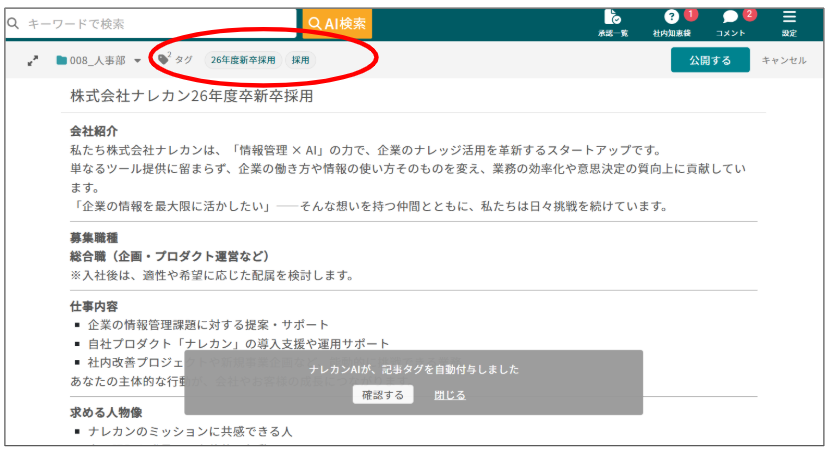
Task: Select the 26年度新卒採用 tag chip
Action: [242, 60]
